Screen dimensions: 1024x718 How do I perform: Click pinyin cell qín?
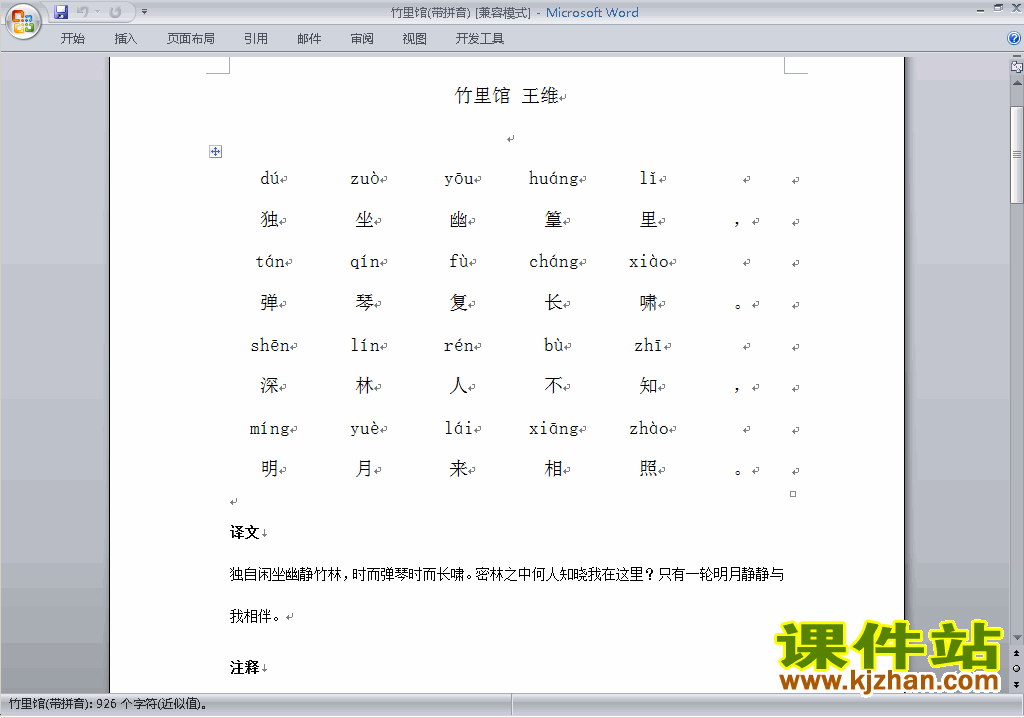tap(365, 262)
